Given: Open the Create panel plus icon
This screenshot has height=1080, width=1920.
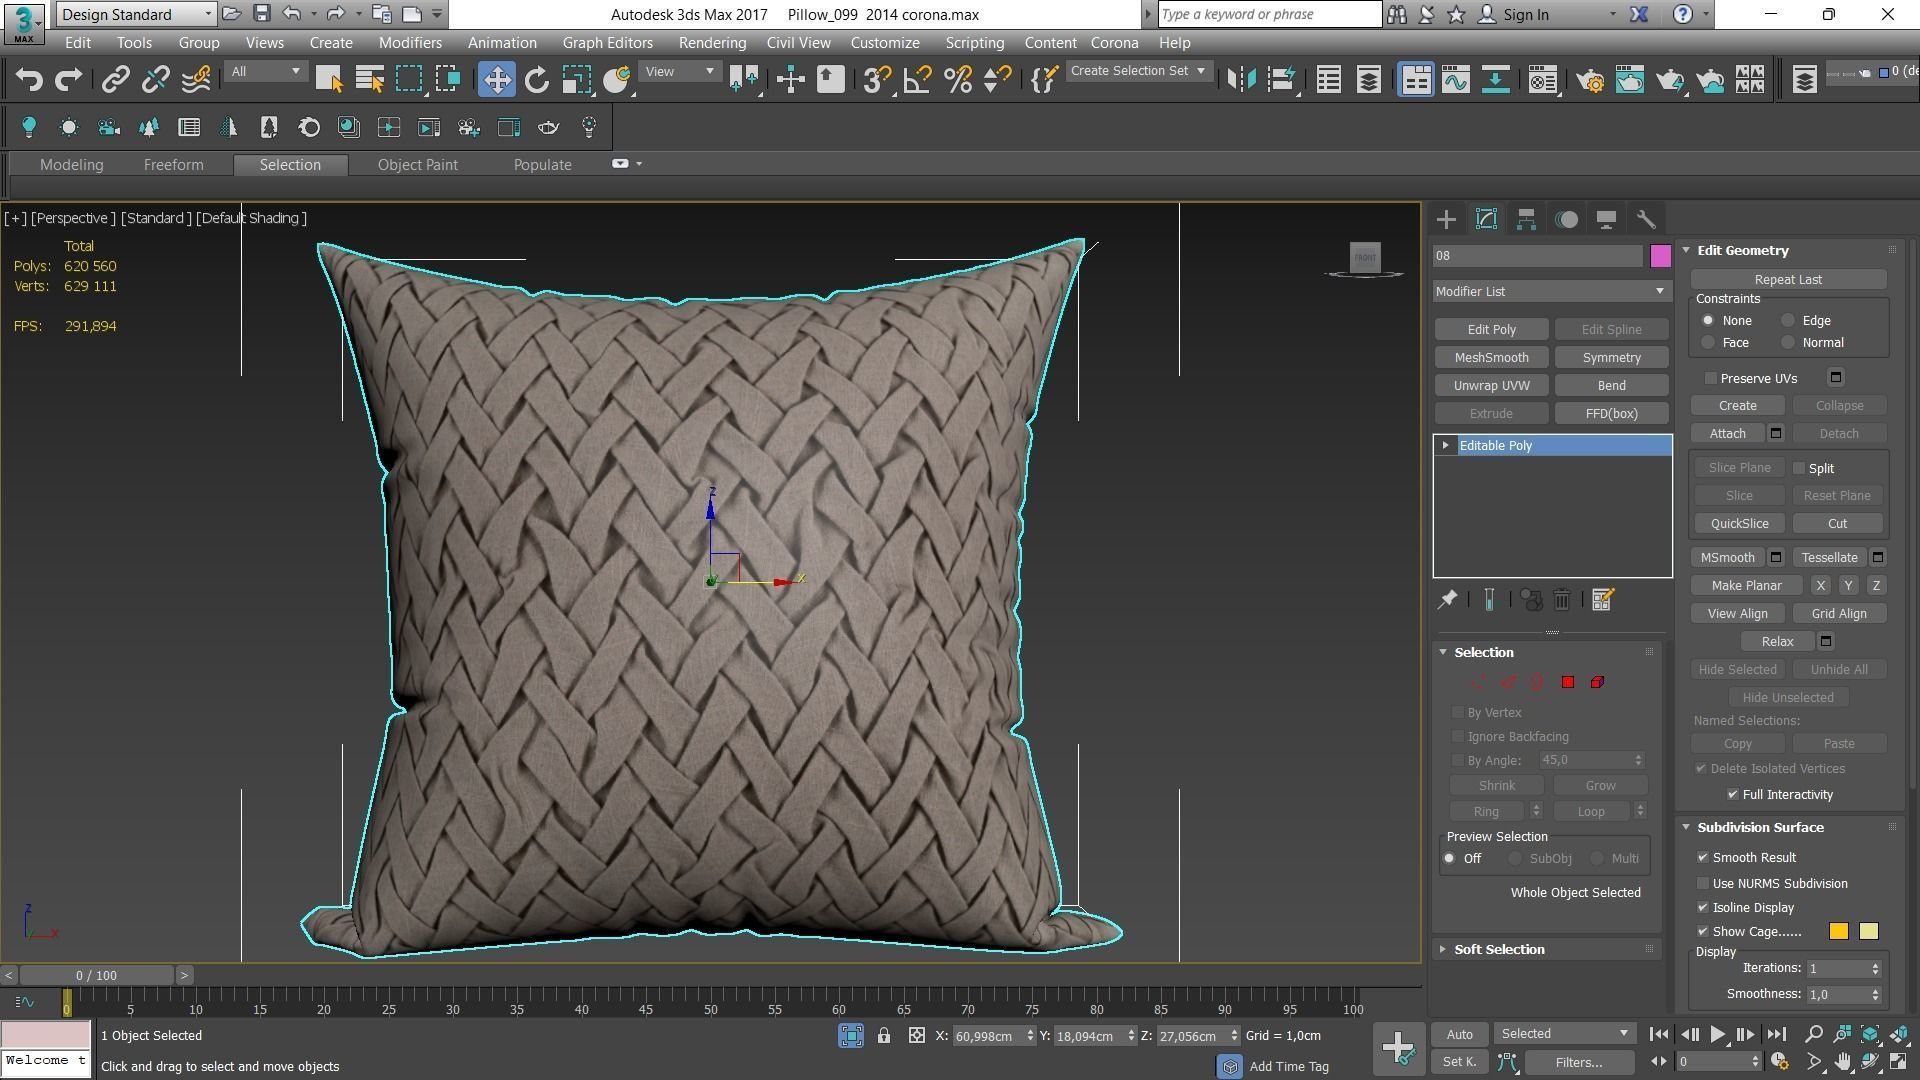Looking at the screenshot, I should tap(1446, 219).
